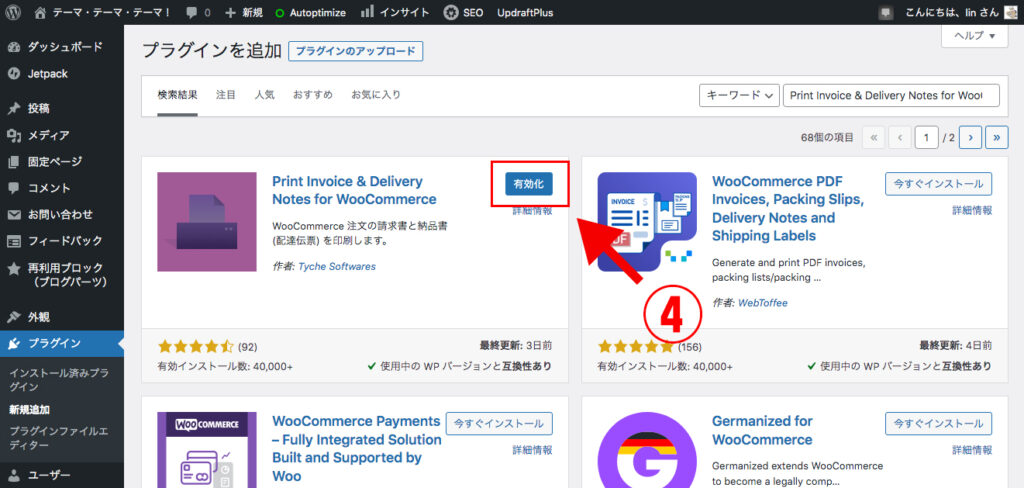Open コメント in the sidebar

(62, 188)
